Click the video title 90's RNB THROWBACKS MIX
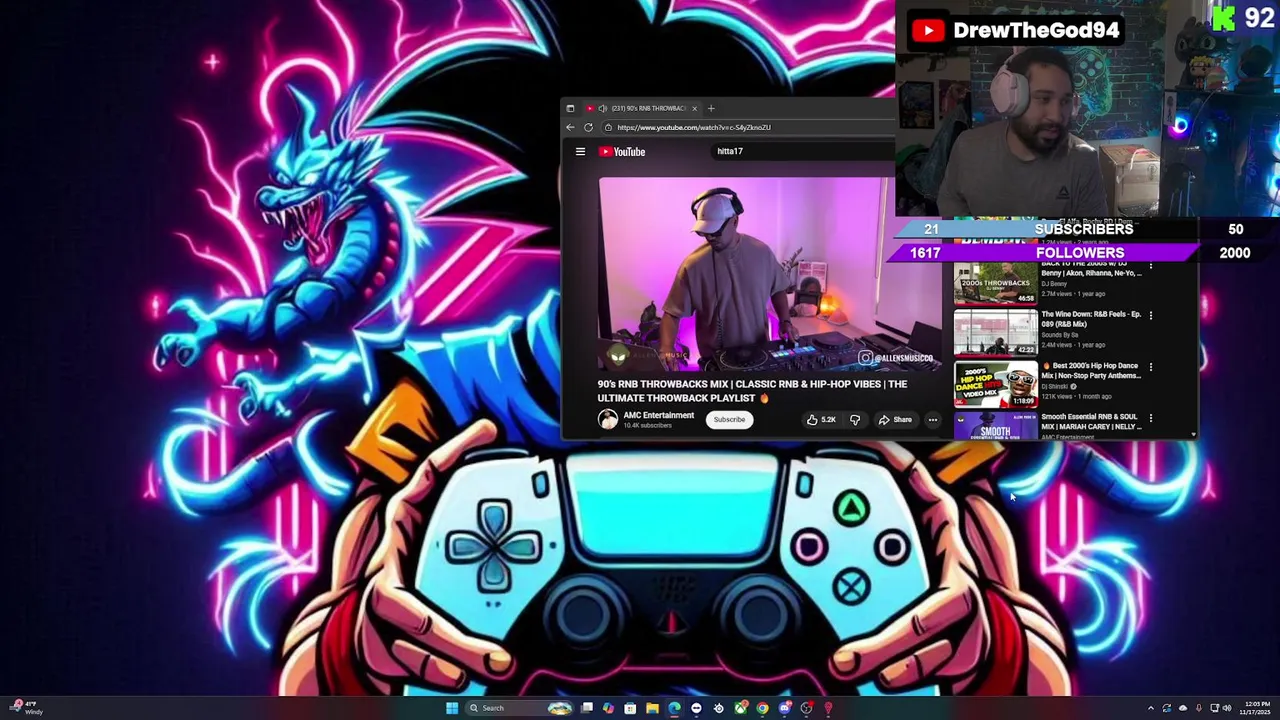Screen dimensions: 1280x720 click(752, 391)
